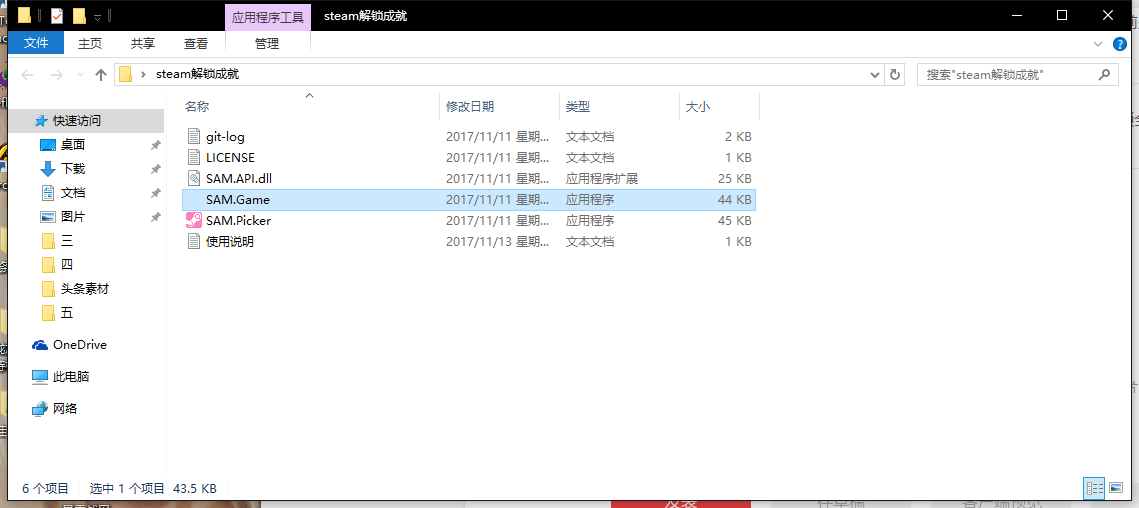Select the SAM.API.dll file name
The height and width of the screenshot is (508, 1139).
(239, 178)
